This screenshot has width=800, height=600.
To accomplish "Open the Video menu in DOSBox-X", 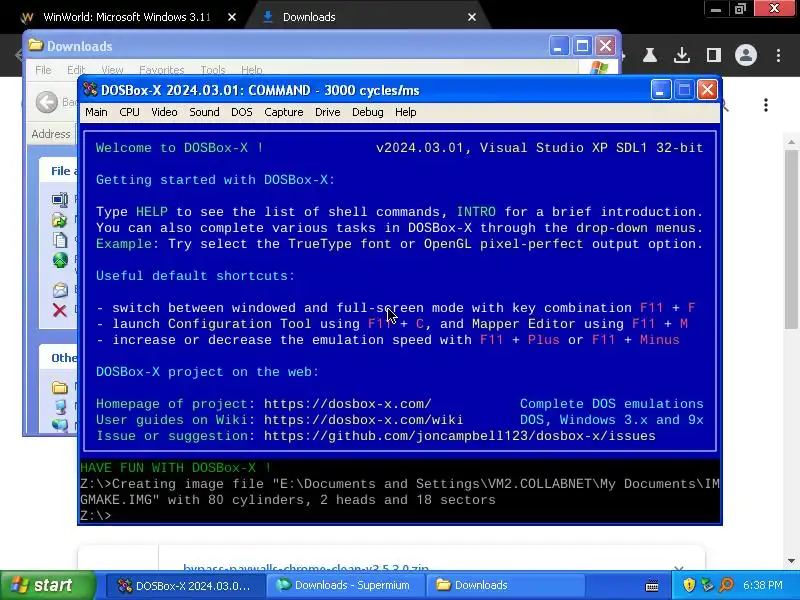I will click(164, 112).
